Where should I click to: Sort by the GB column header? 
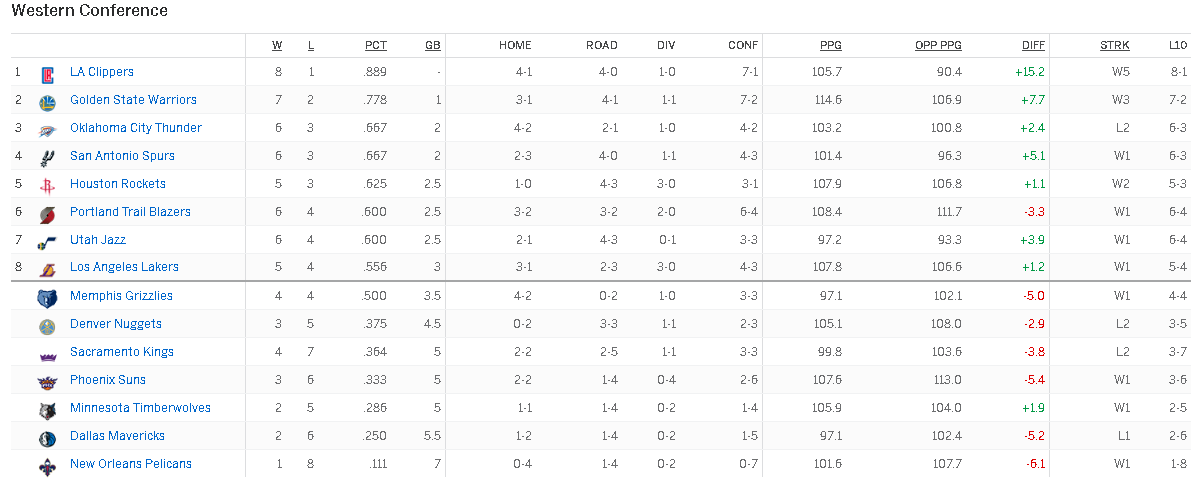pyautogui.click(x=433, y=45)
